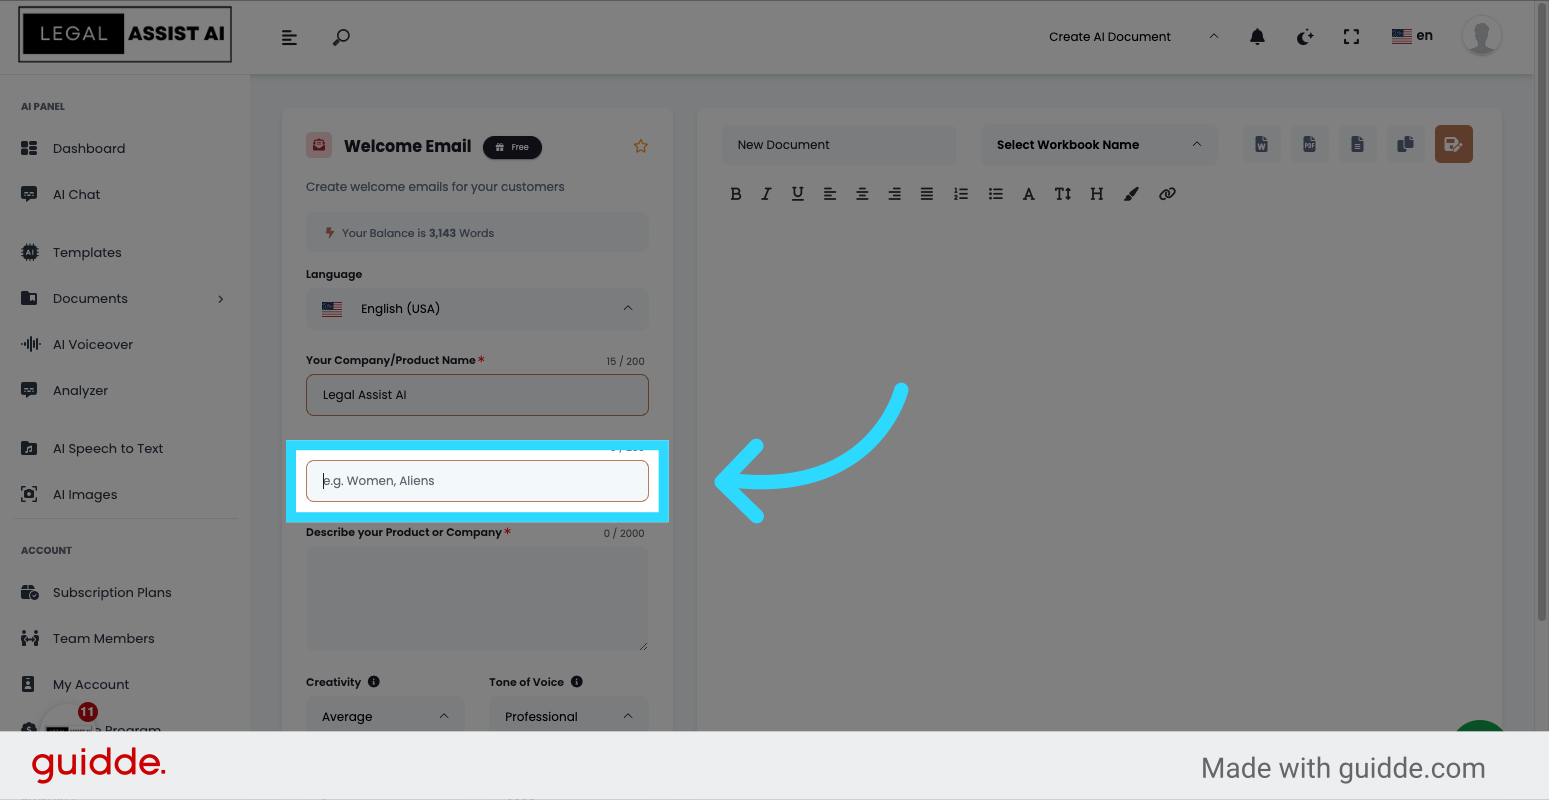1549x800 pixels.
Task: Open the Select Workbook Name dropdown
Action: [1099, 145]
